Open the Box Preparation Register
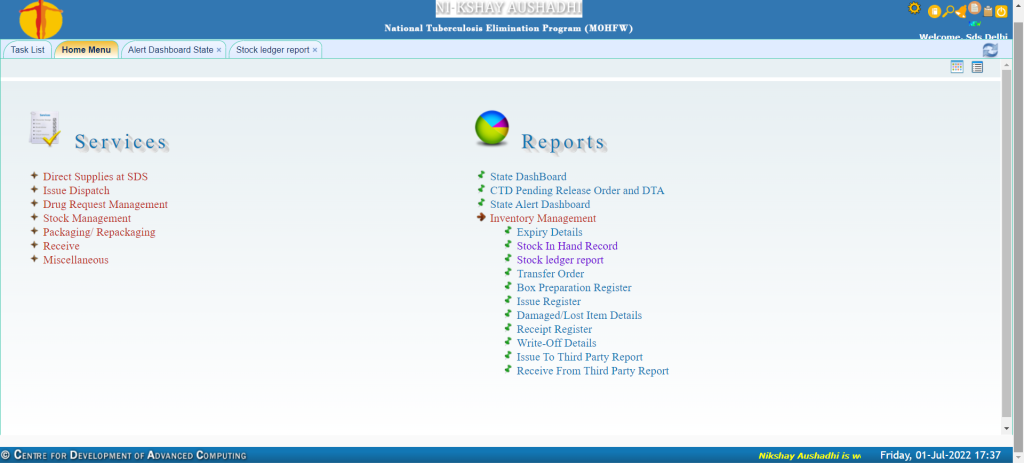Screen dimensions: 1024x463 coord(574,287)
